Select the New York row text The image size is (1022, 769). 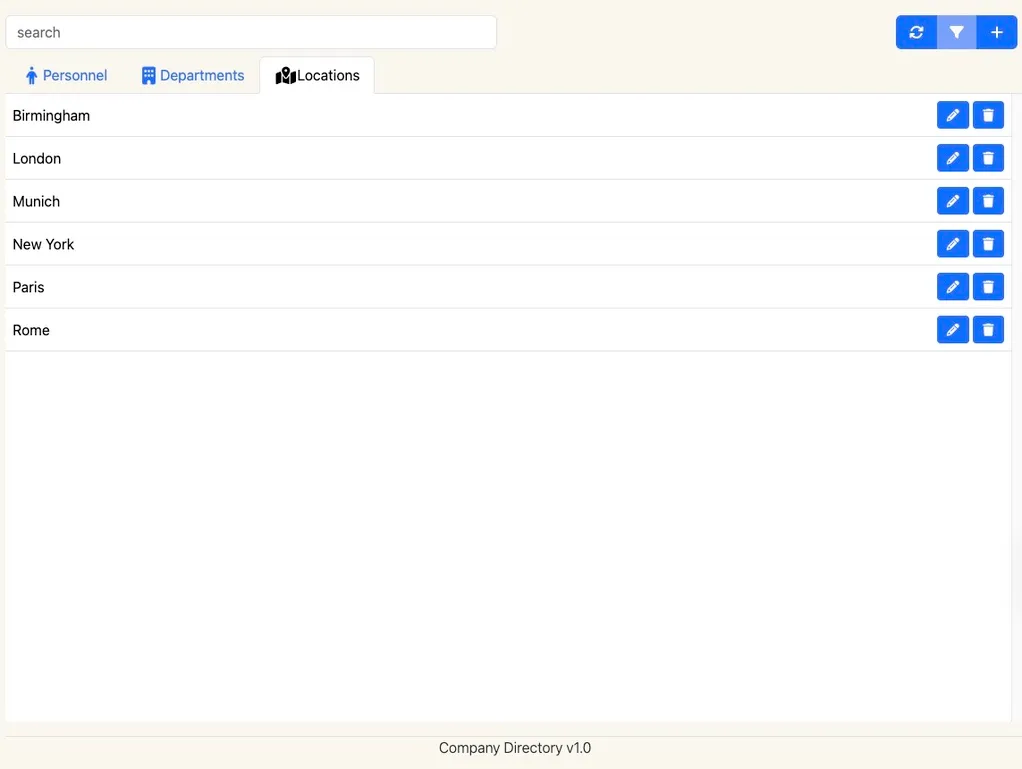tap(44, 244)
